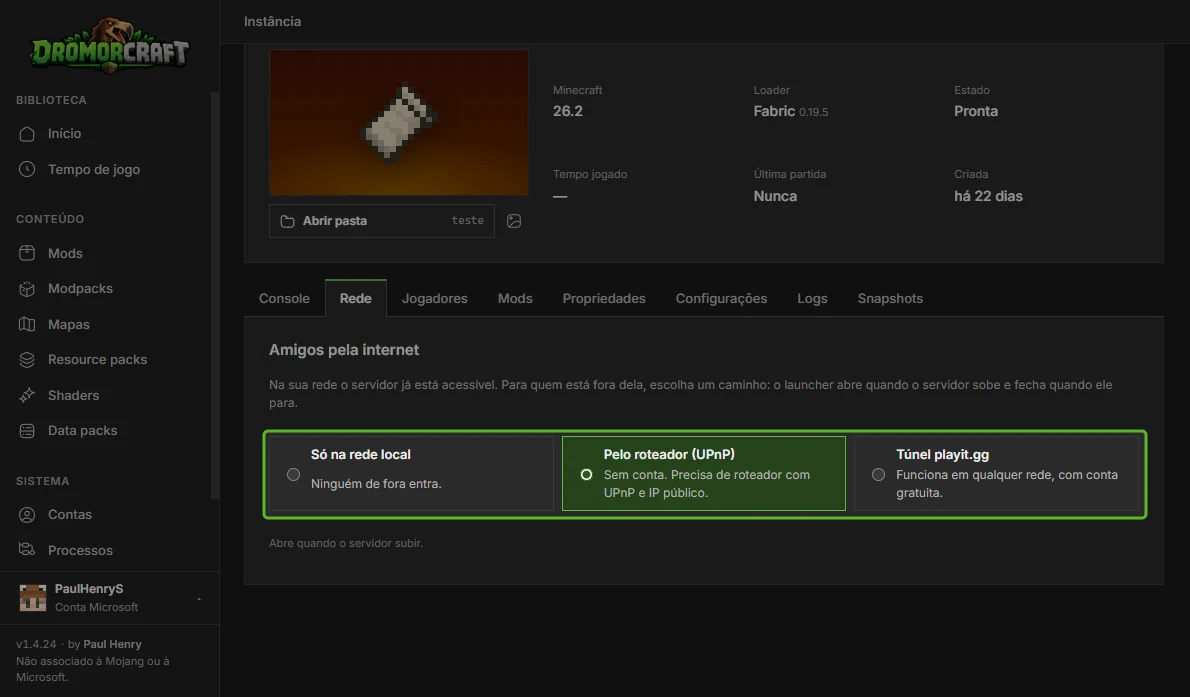Screen dimensions: 1190x697
Task: Click 'Abre quando o servidor subir.' note
Action: click(346, 544)
